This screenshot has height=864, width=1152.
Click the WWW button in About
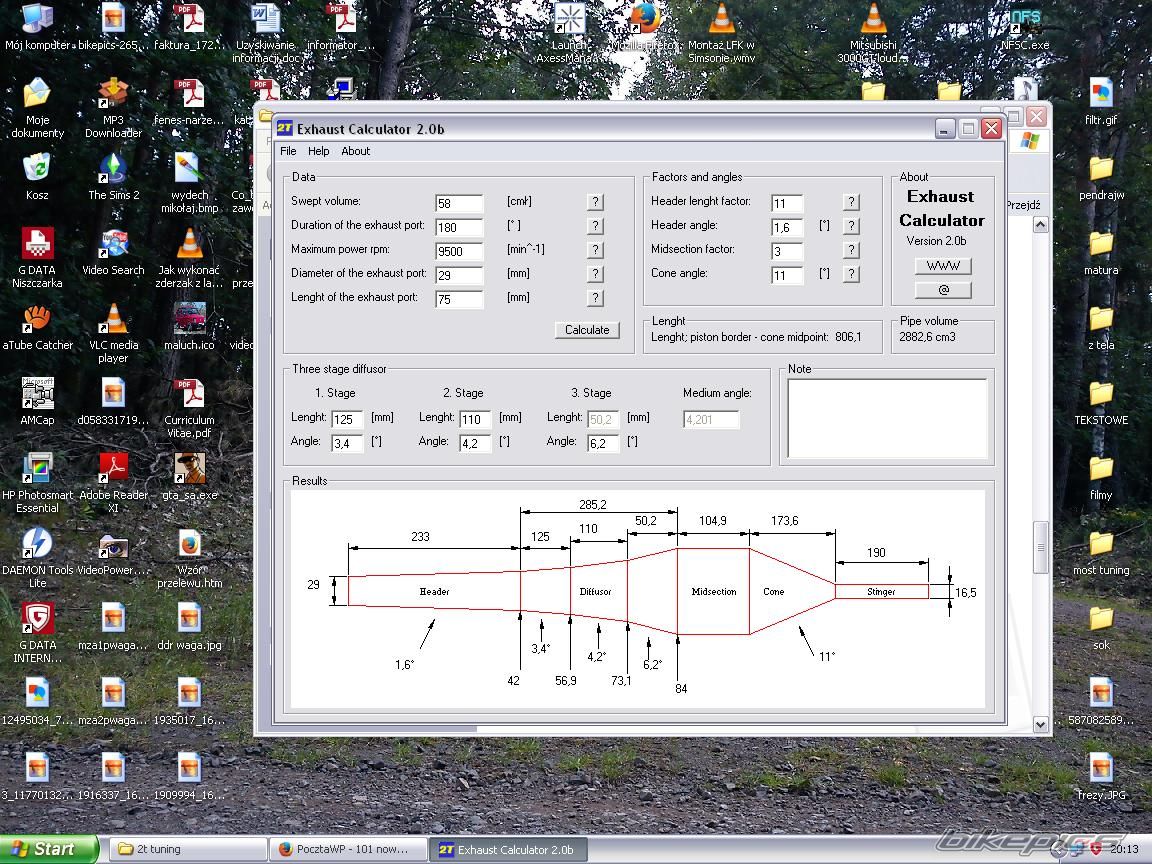pos(943,266)
